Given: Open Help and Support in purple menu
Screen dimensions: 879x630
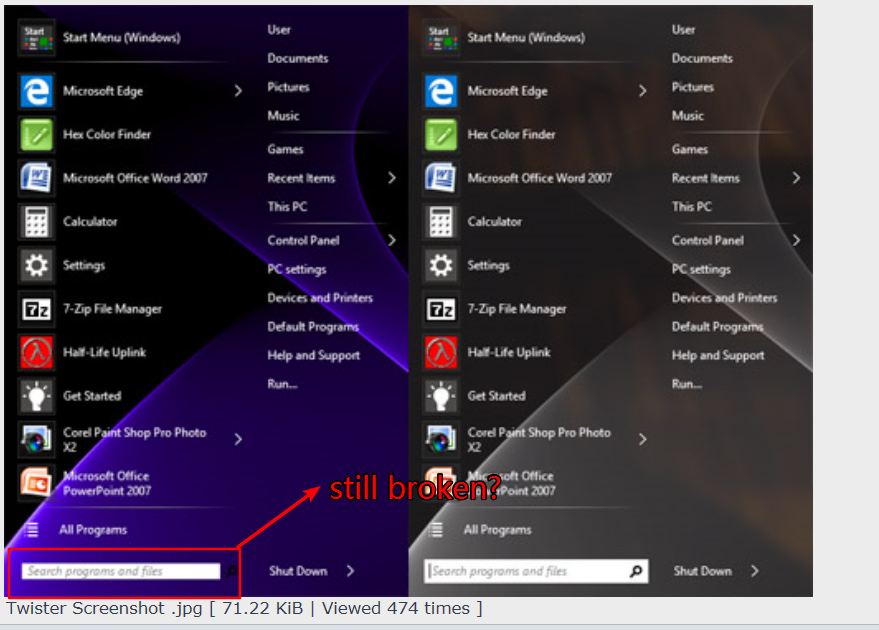Looking at the screenshot, I should pyautogui.click(x=313, y=355).
